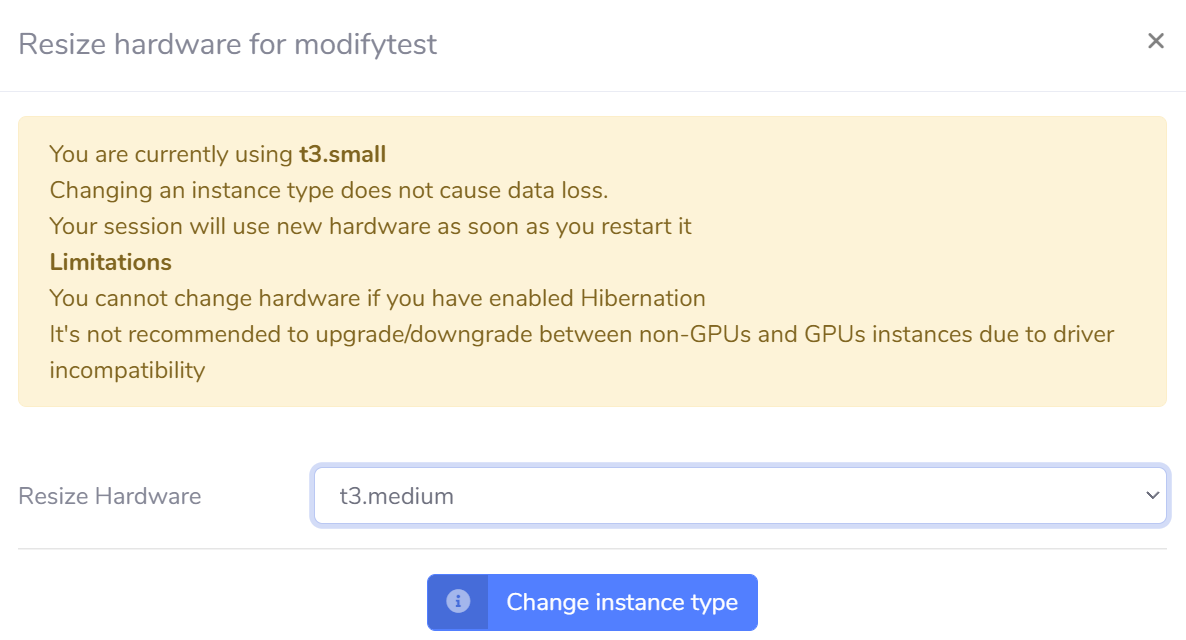Click the current instance type notice line
This screenshot has width=1186, height=640.
point(216,154)
